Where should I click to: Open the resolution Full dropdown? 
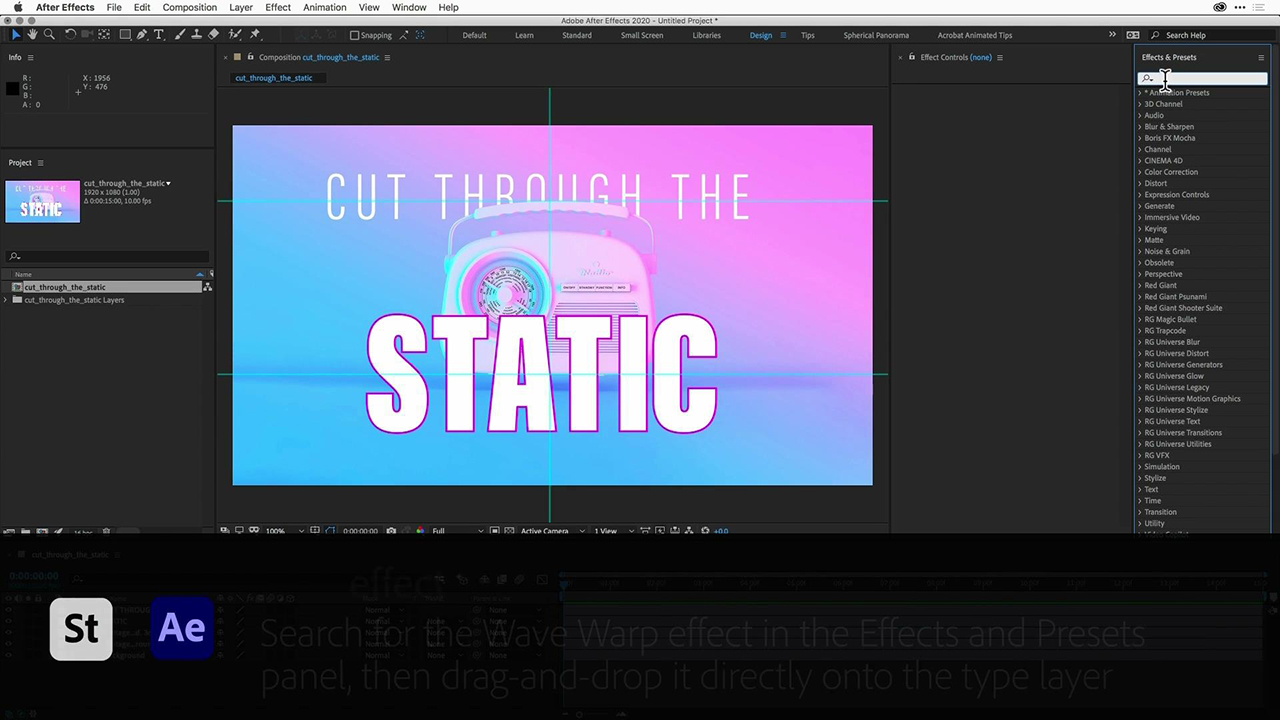tap(457, 531)
